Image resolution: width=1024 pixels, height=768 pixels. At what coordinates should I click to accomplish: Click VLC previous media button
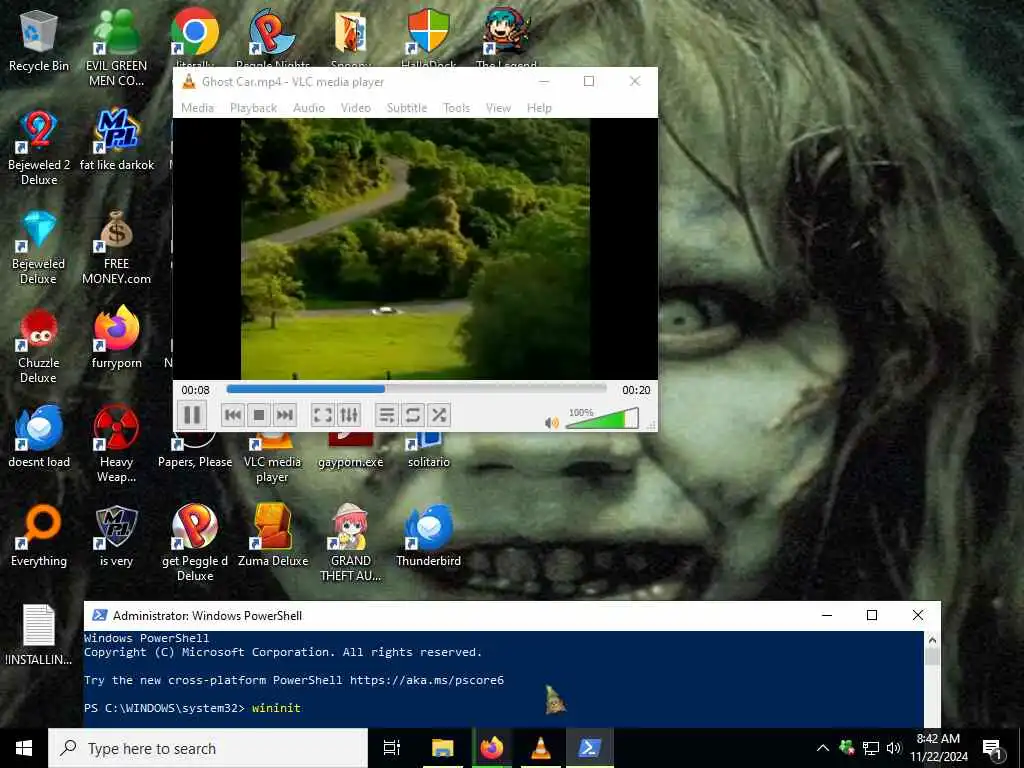[233, 415]
